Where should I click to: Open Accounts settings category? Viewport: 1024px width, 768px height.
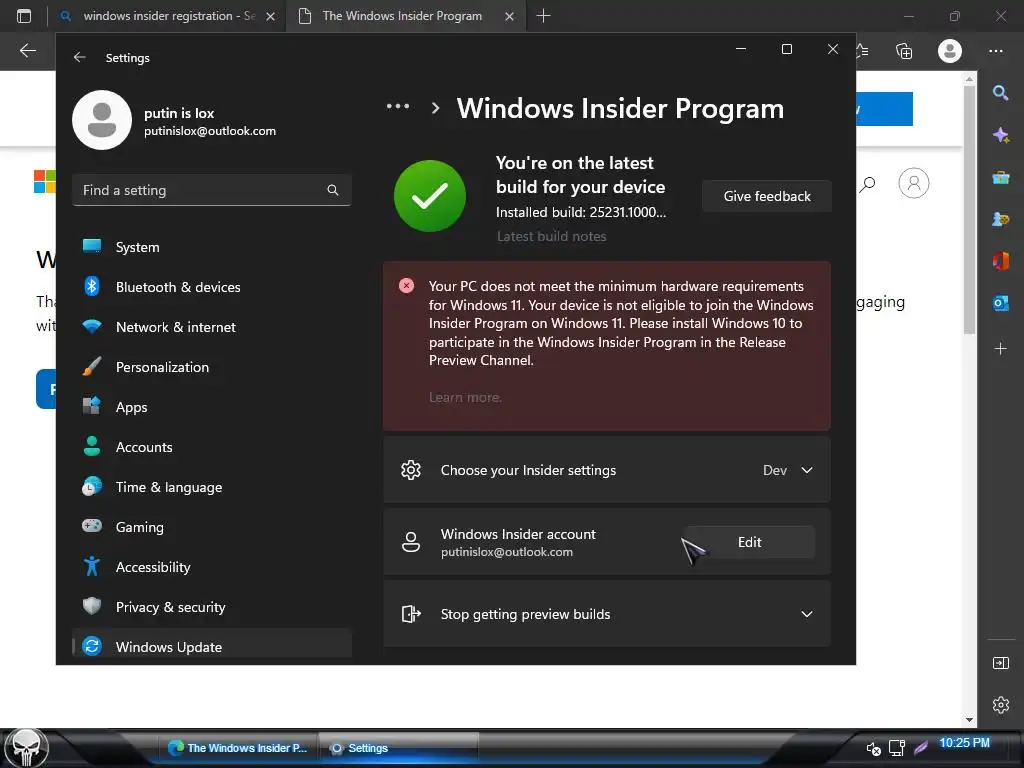tap(212, 447)
